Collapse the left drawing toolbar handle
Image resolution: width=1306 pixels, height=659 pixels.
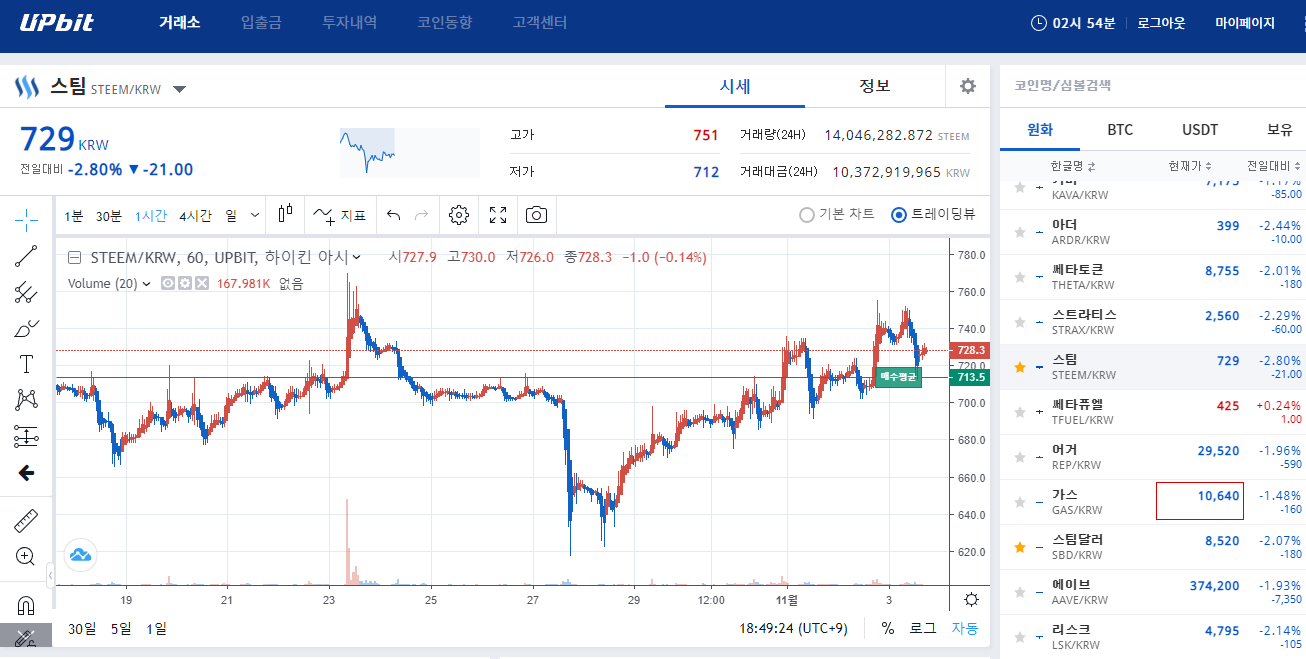[x=51, y=576]
